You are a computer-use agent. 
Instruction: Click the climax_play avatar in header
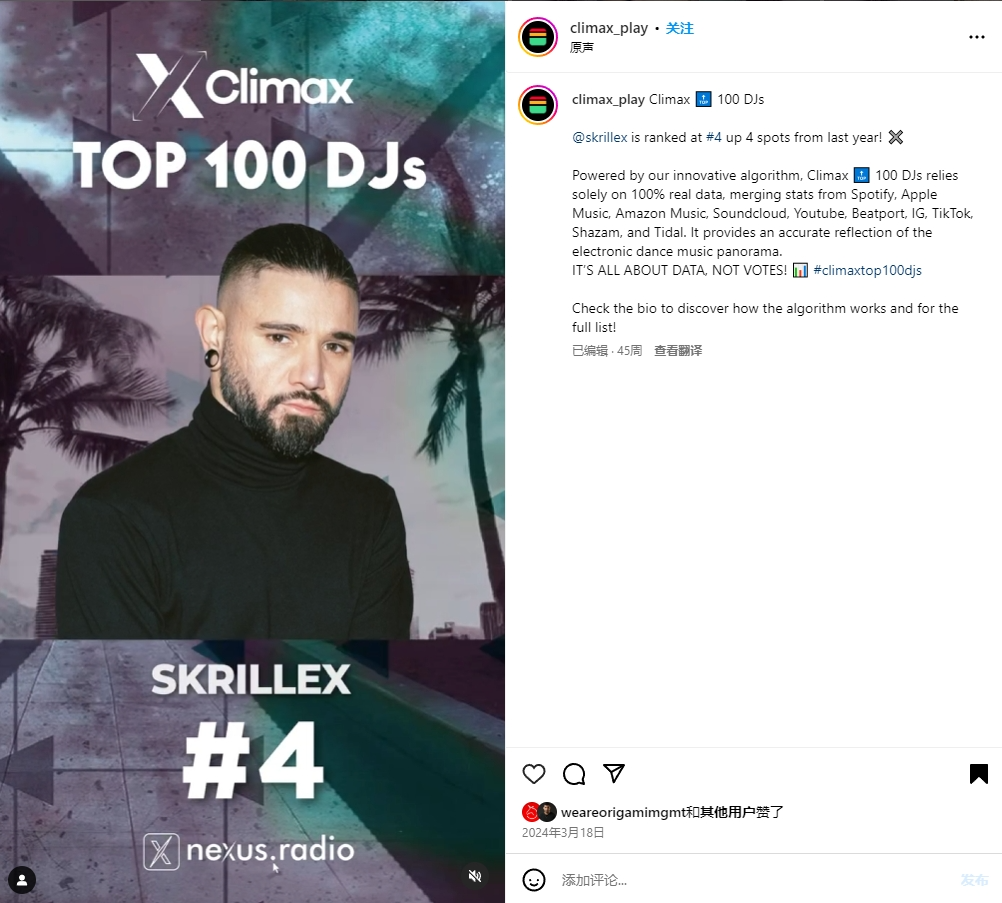click(538, 37)
